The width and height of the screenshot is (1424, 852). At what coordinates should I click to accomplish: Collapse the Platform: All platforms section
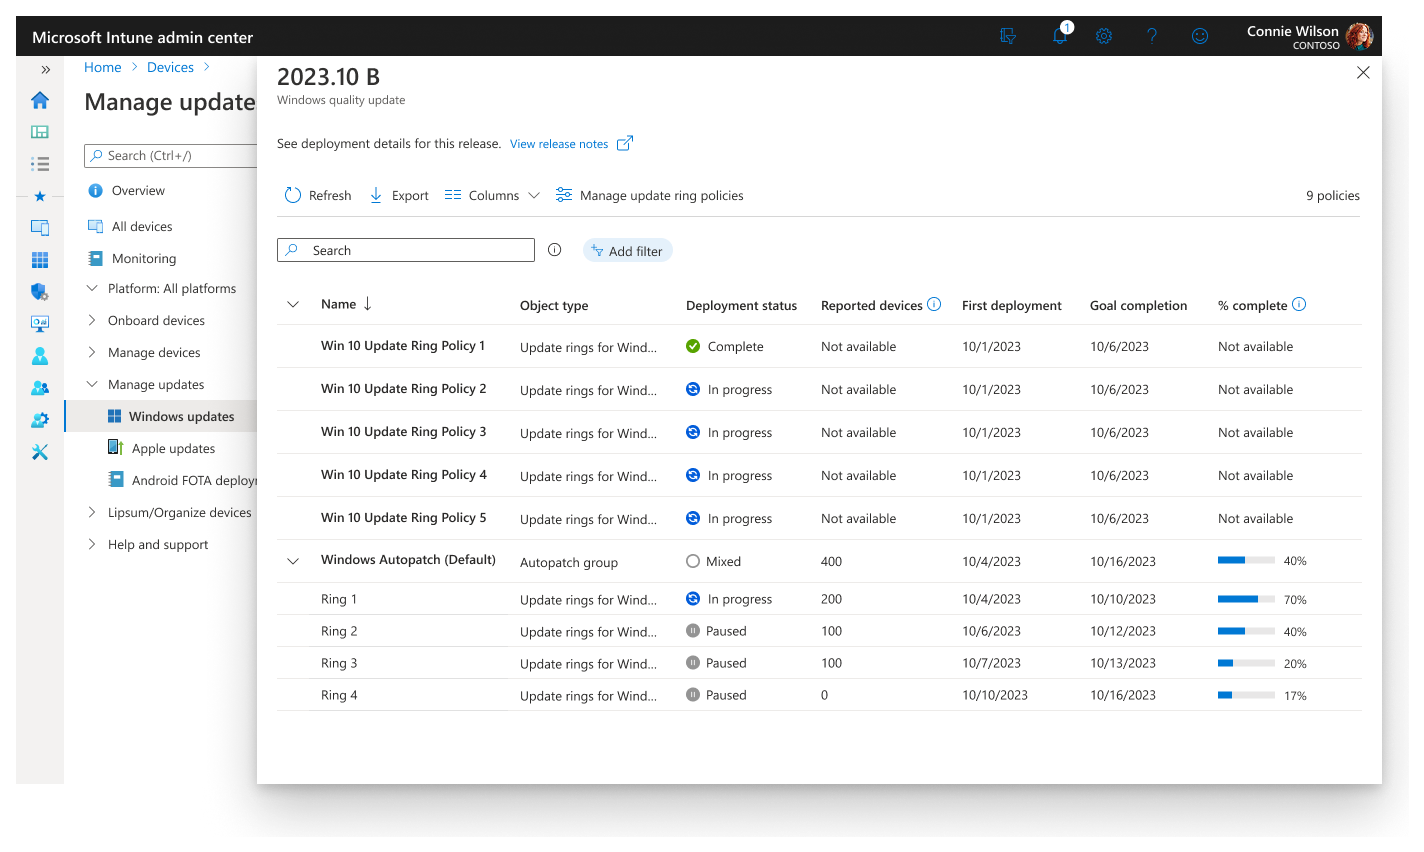point(92,288)
